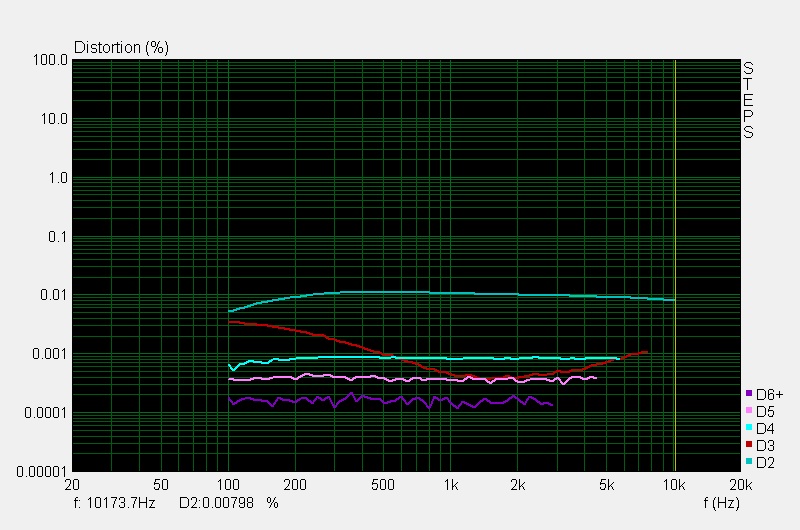Click the 50 x-axis frequency label

coord(161,485)
